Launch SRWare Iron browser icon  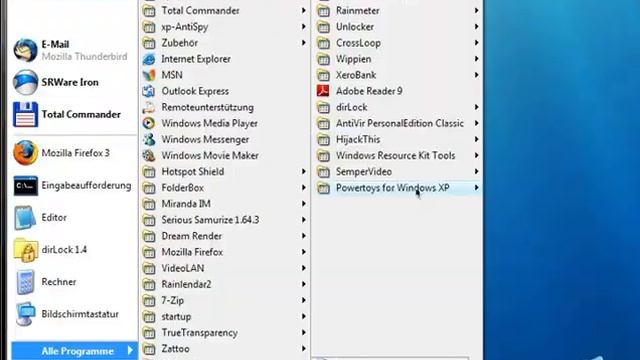click(25, 82)
